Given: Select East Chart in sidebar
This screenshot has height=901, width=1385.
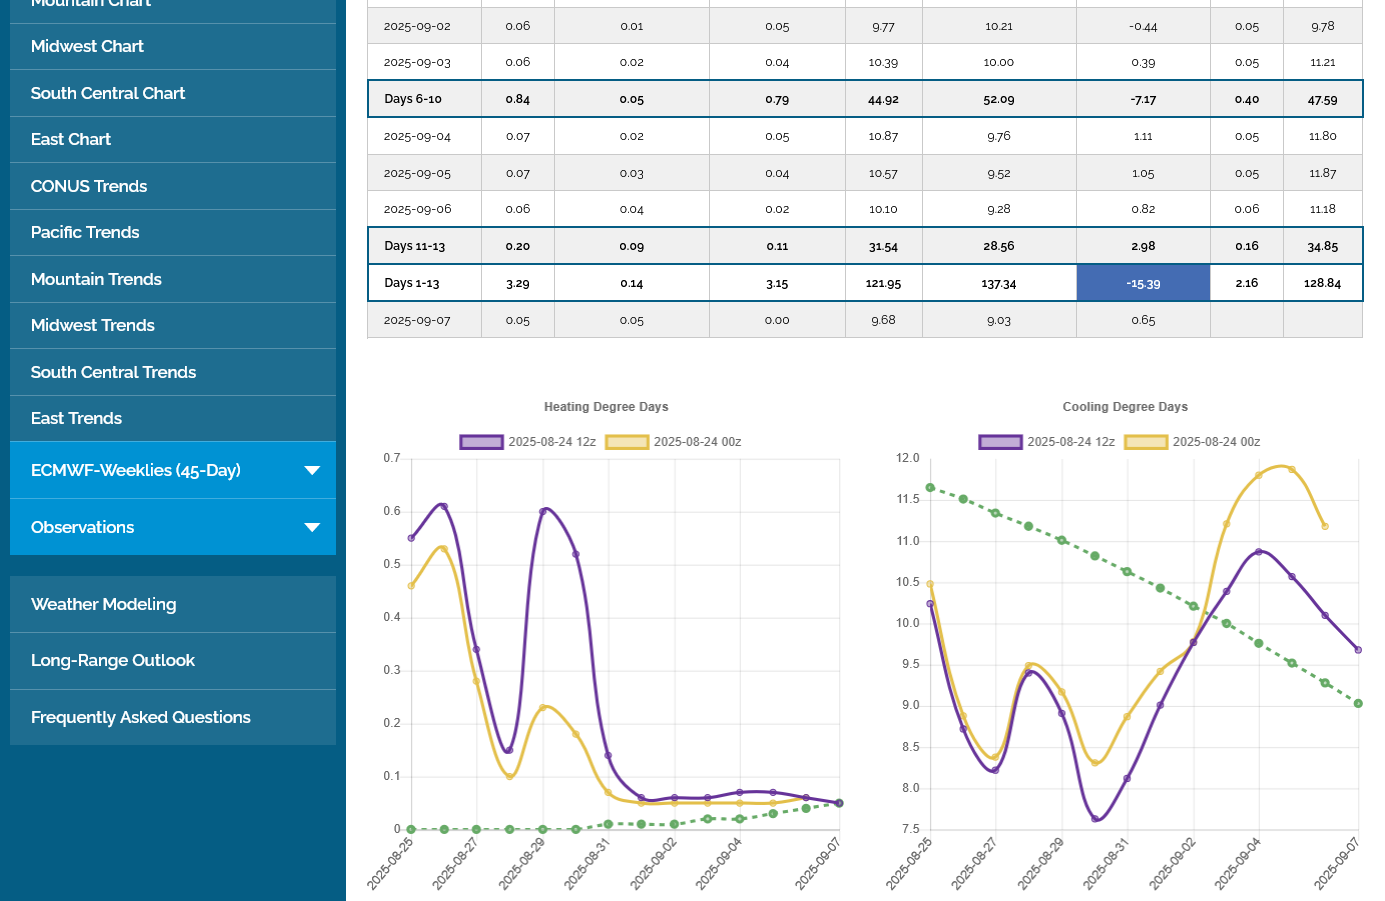Looking at the screenshot, I should coord(71,139).
